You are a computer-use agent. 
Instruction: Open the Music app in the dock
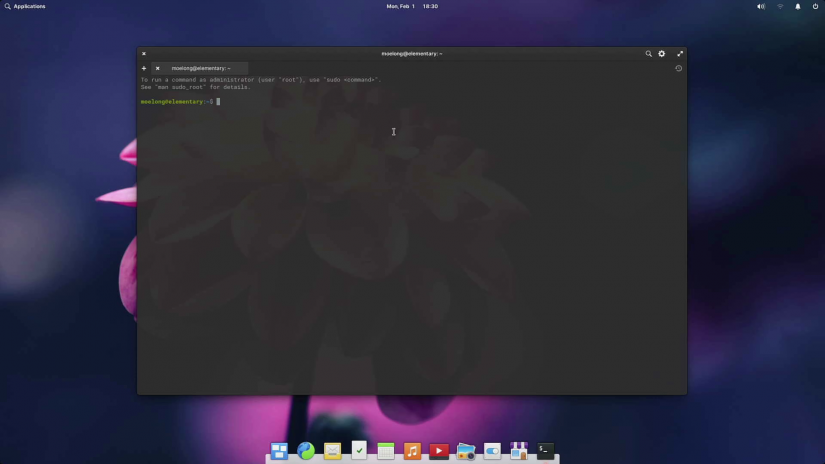pos(412,451)
